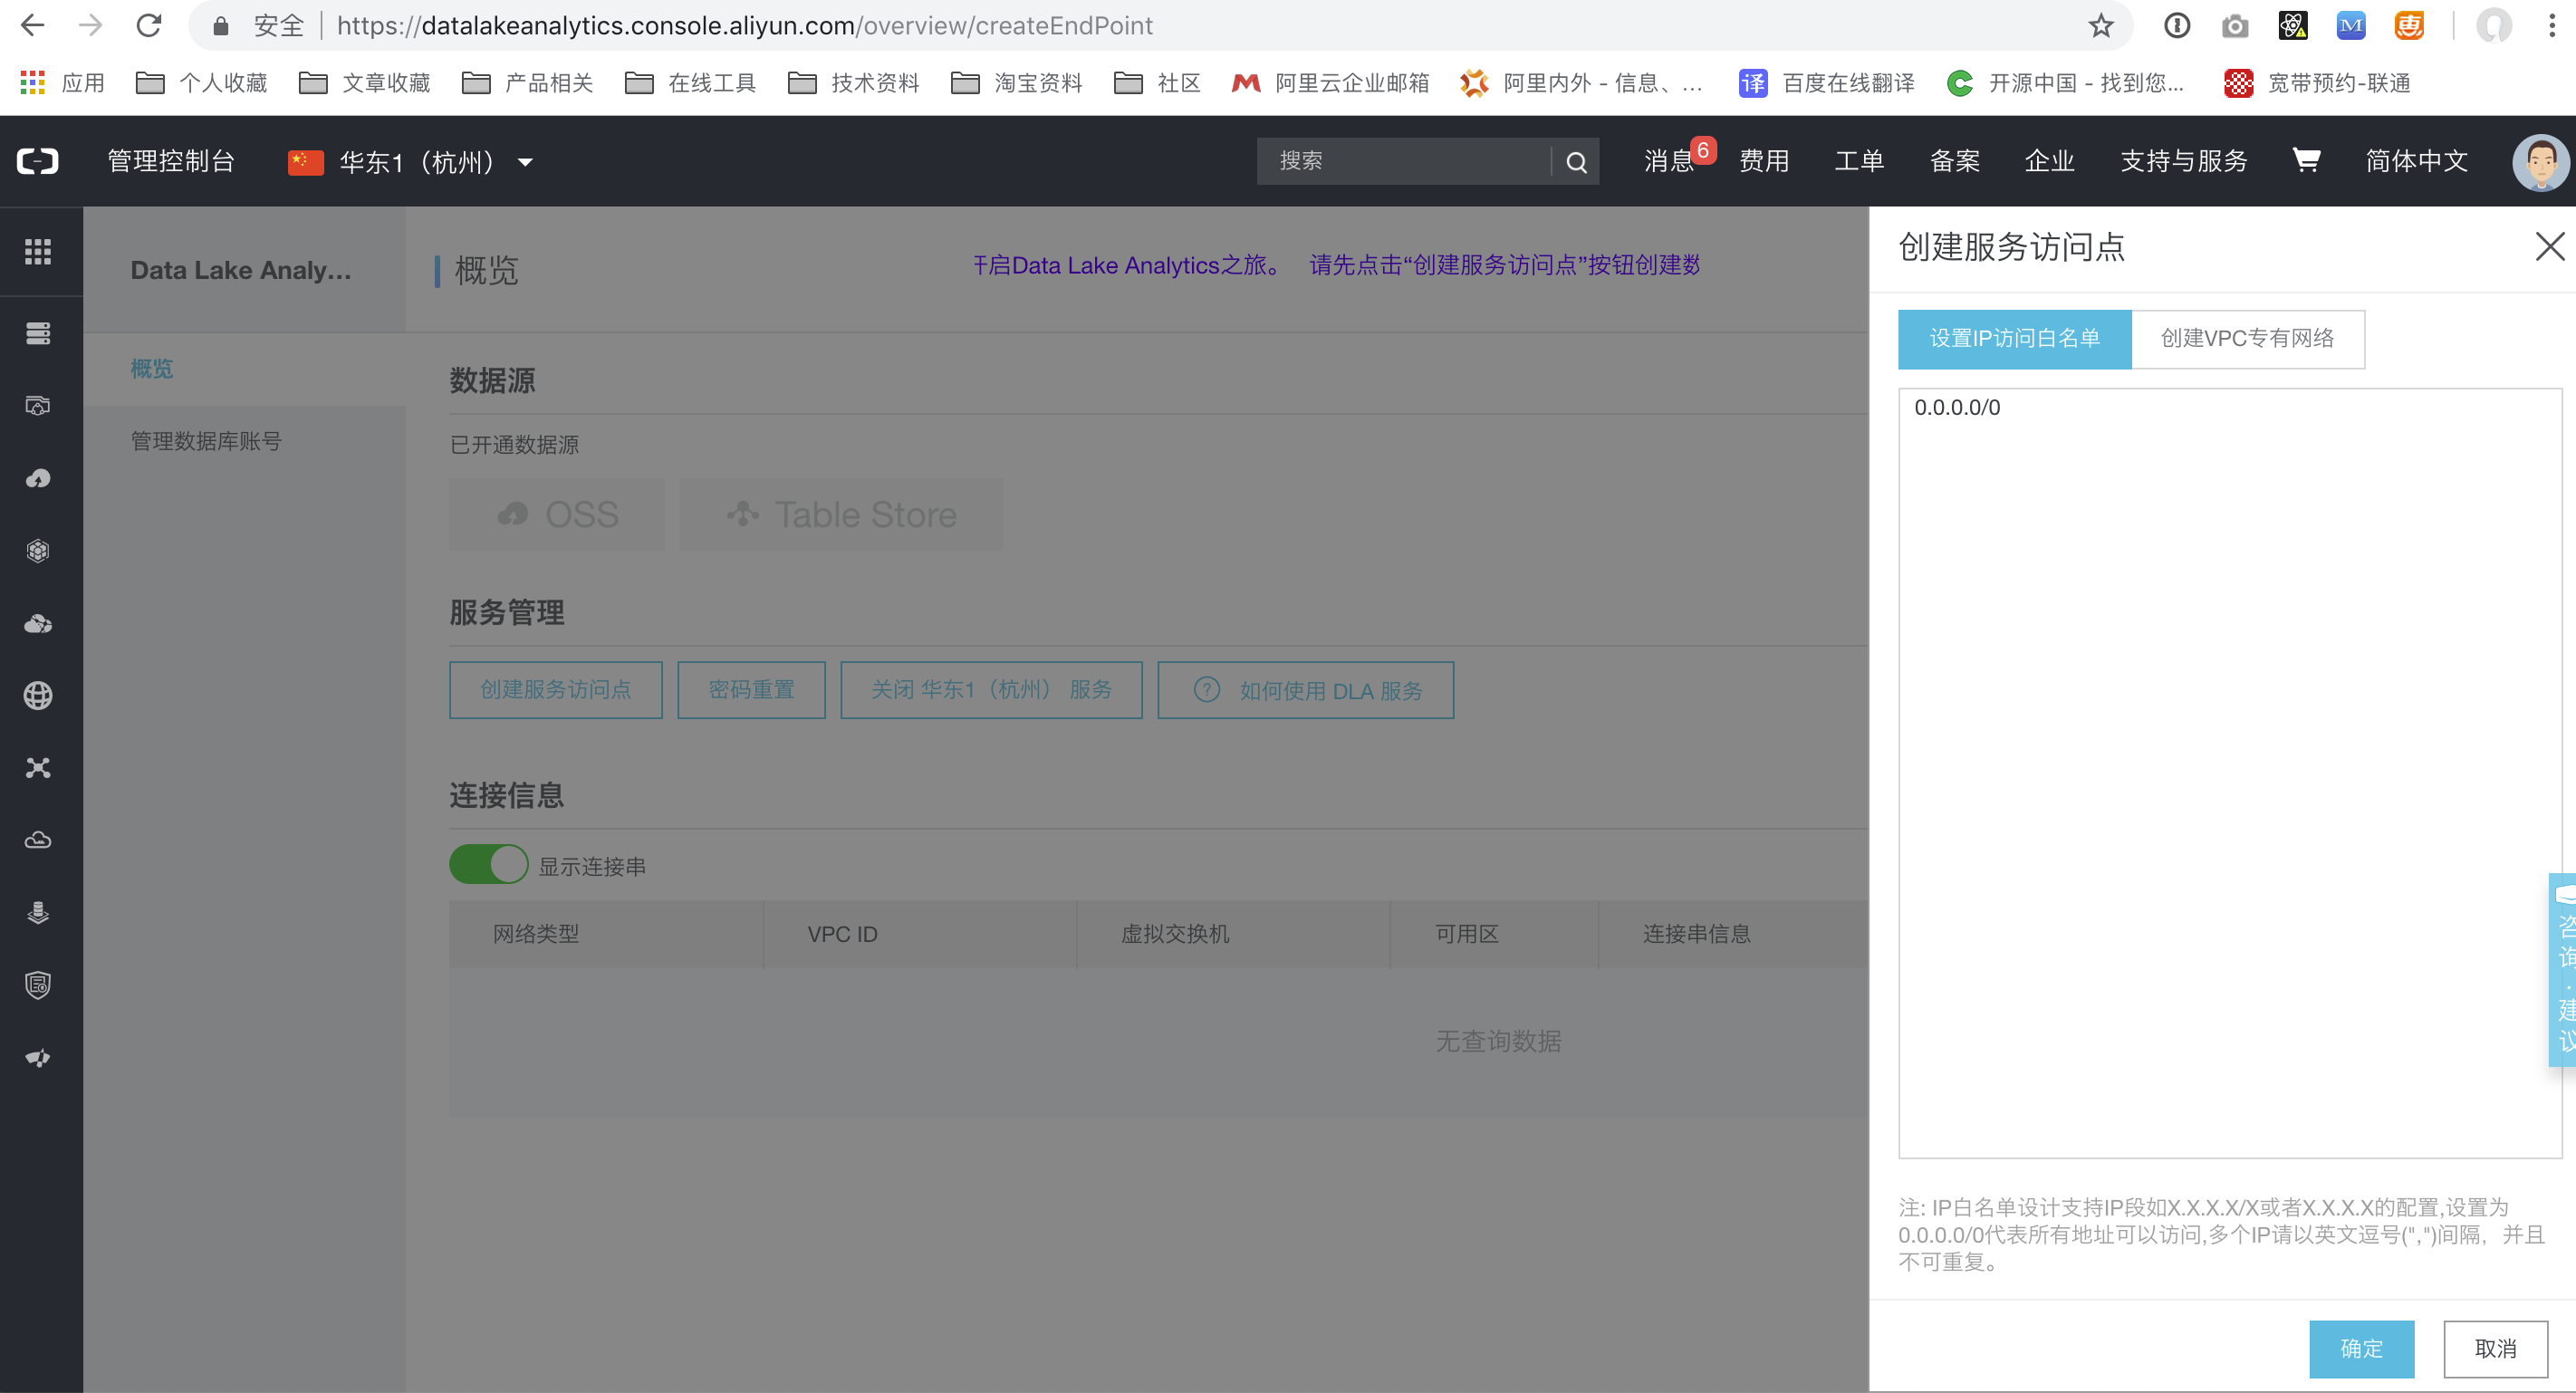This screenshot has width=2576, height=1393.
Task: Open the 企业 menu item
Action: [2049, 161]
